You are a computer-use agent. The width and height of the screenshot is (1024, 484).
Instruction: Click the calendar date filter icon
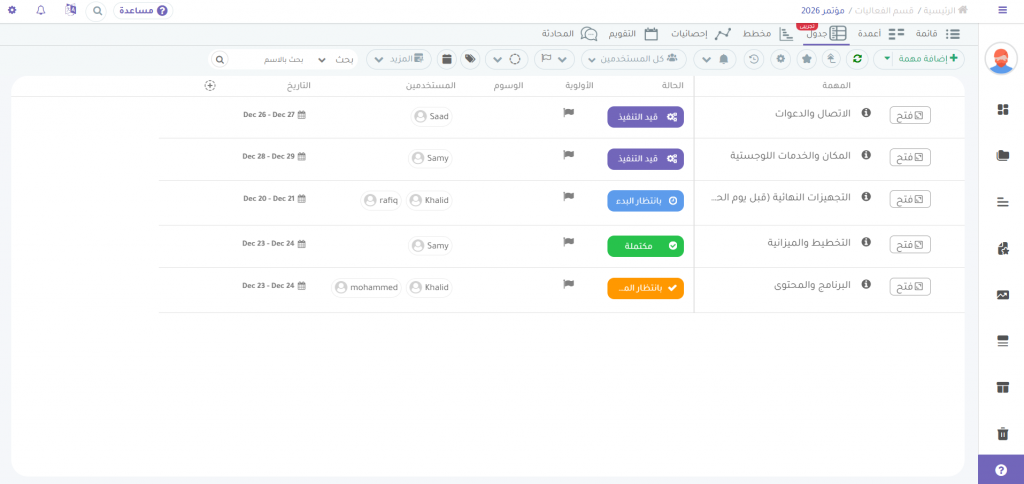446,59
